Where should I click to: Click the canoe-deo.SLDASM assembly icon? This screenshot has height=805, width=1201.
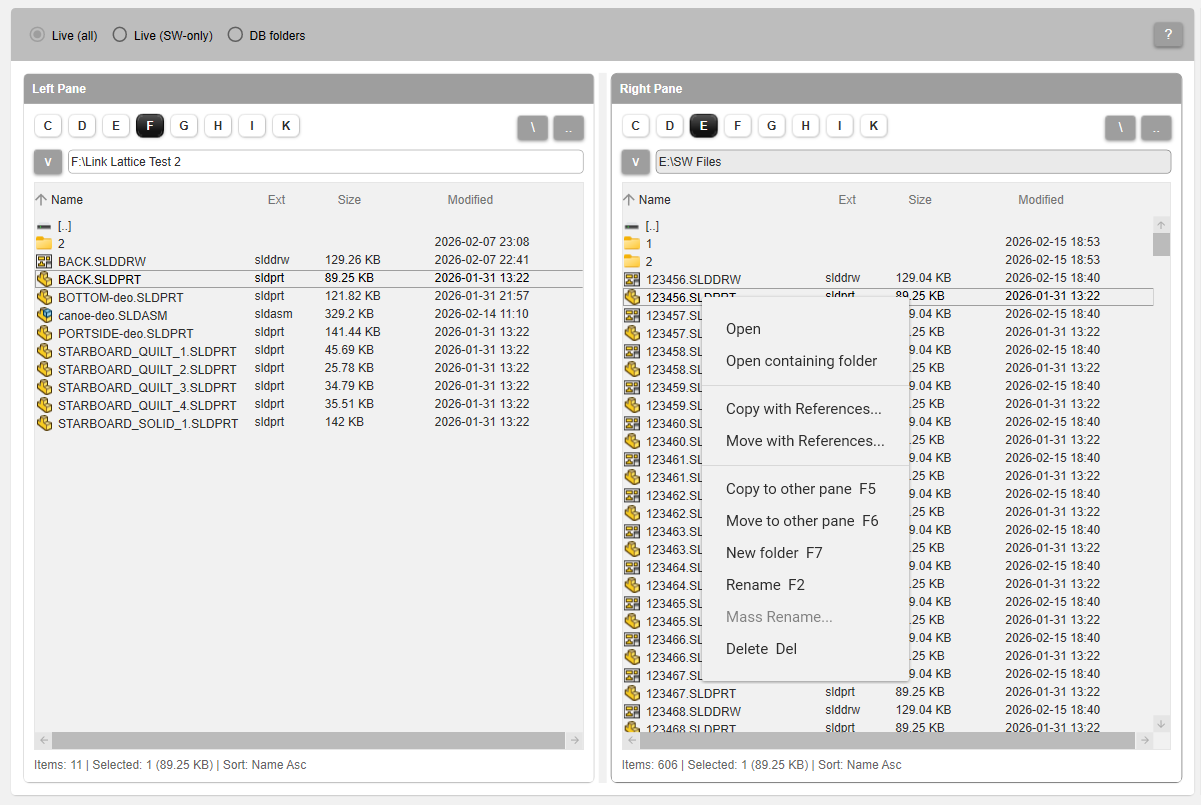click(44, 315)
